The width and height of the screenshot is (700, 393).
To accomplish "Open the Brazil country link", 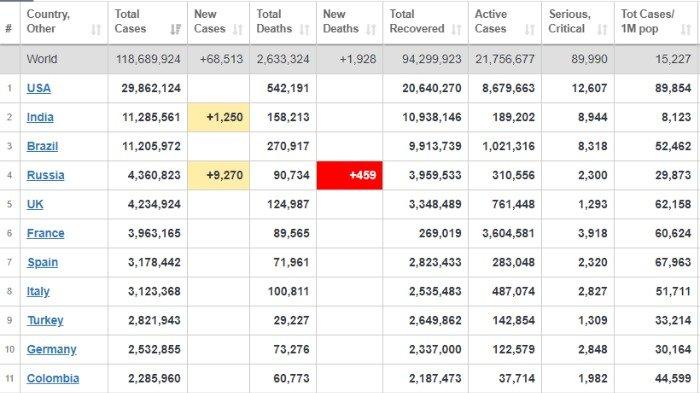I will point(42,146).
